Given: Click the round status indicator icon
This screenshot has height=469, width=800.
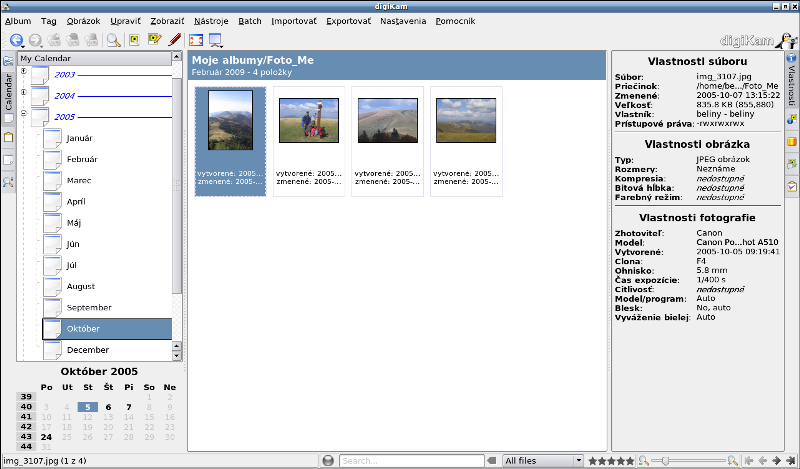Looking at the screenshot, I should click(x=328, y=461).
